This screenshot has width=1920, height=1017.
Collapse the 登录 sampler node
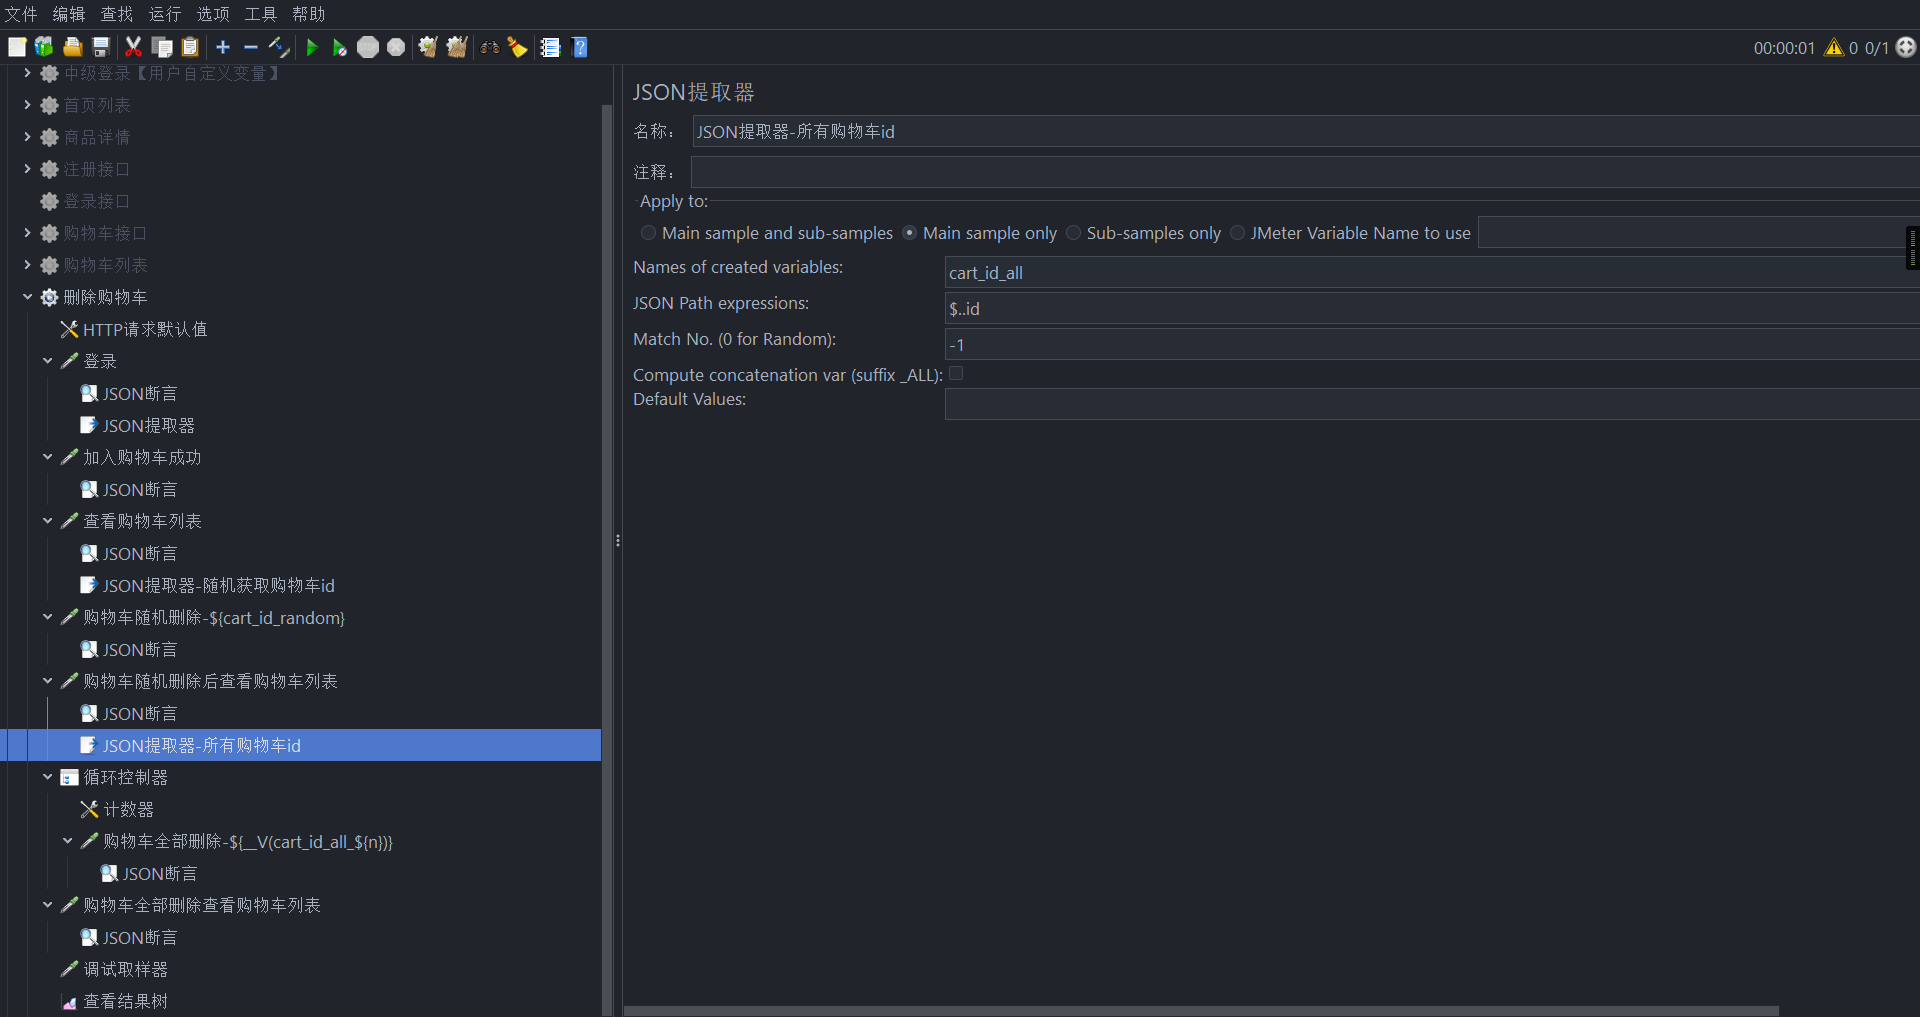click(47, 361)
